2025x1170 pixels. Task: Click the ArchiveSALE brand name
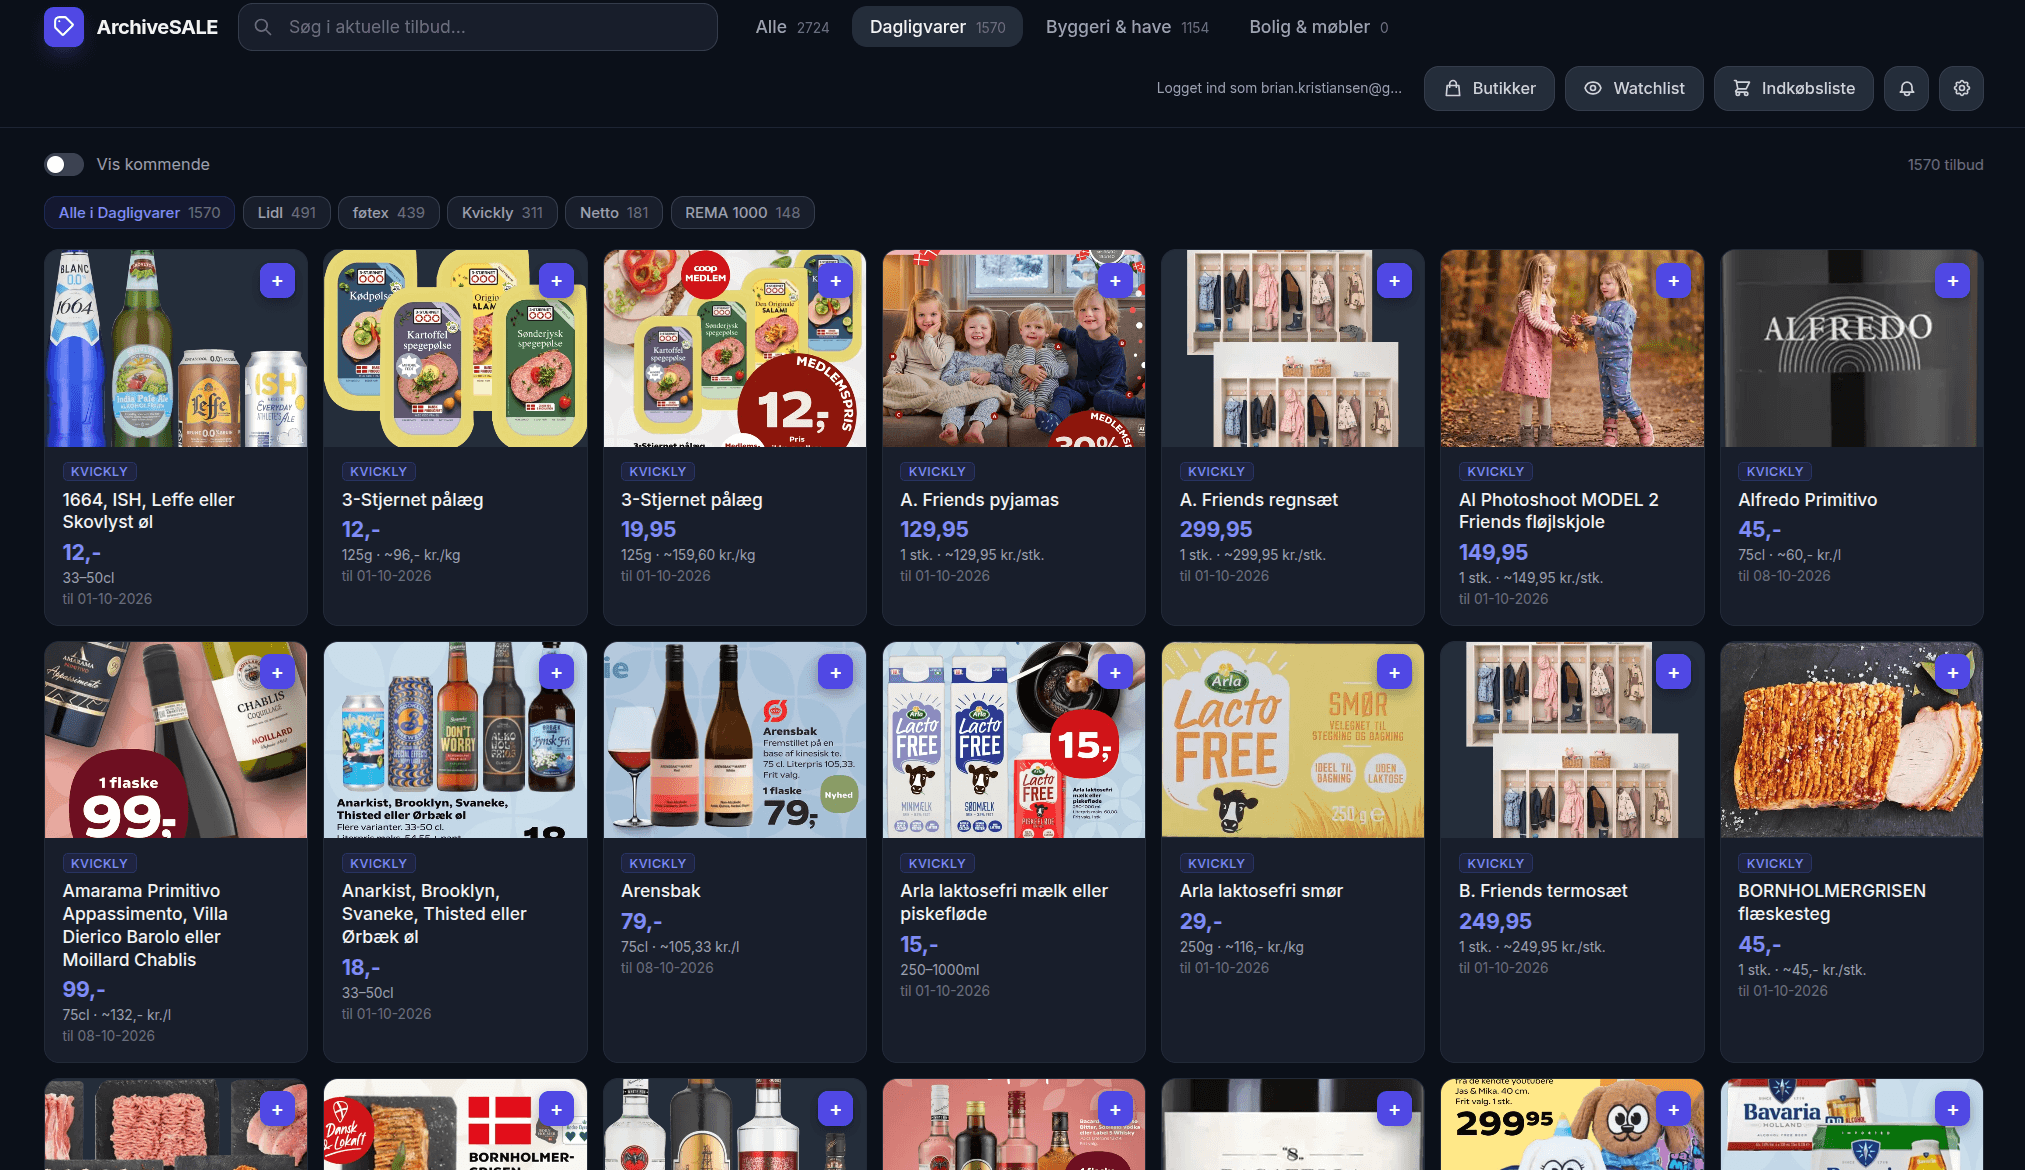click(157, 27)
